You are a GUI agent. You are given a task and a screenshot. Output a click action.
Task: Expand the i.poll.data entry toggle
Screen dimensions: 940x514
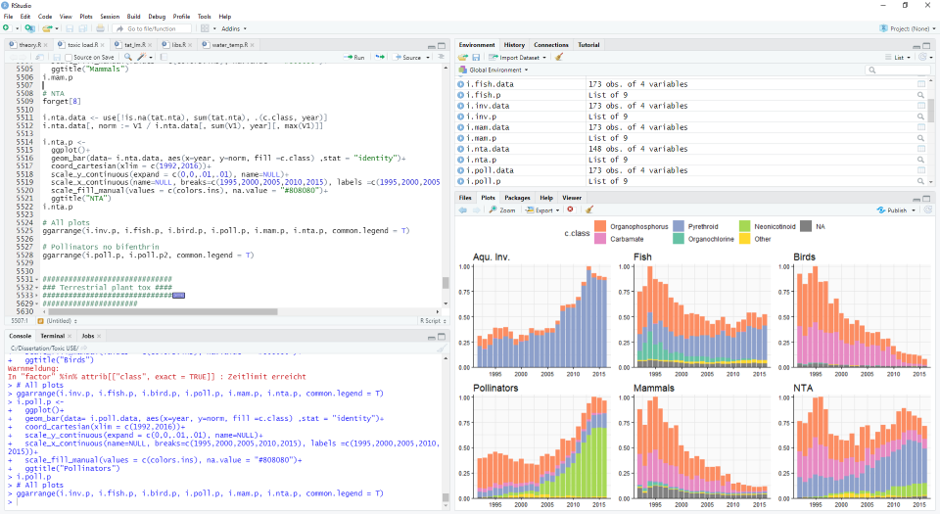(460, 170)
